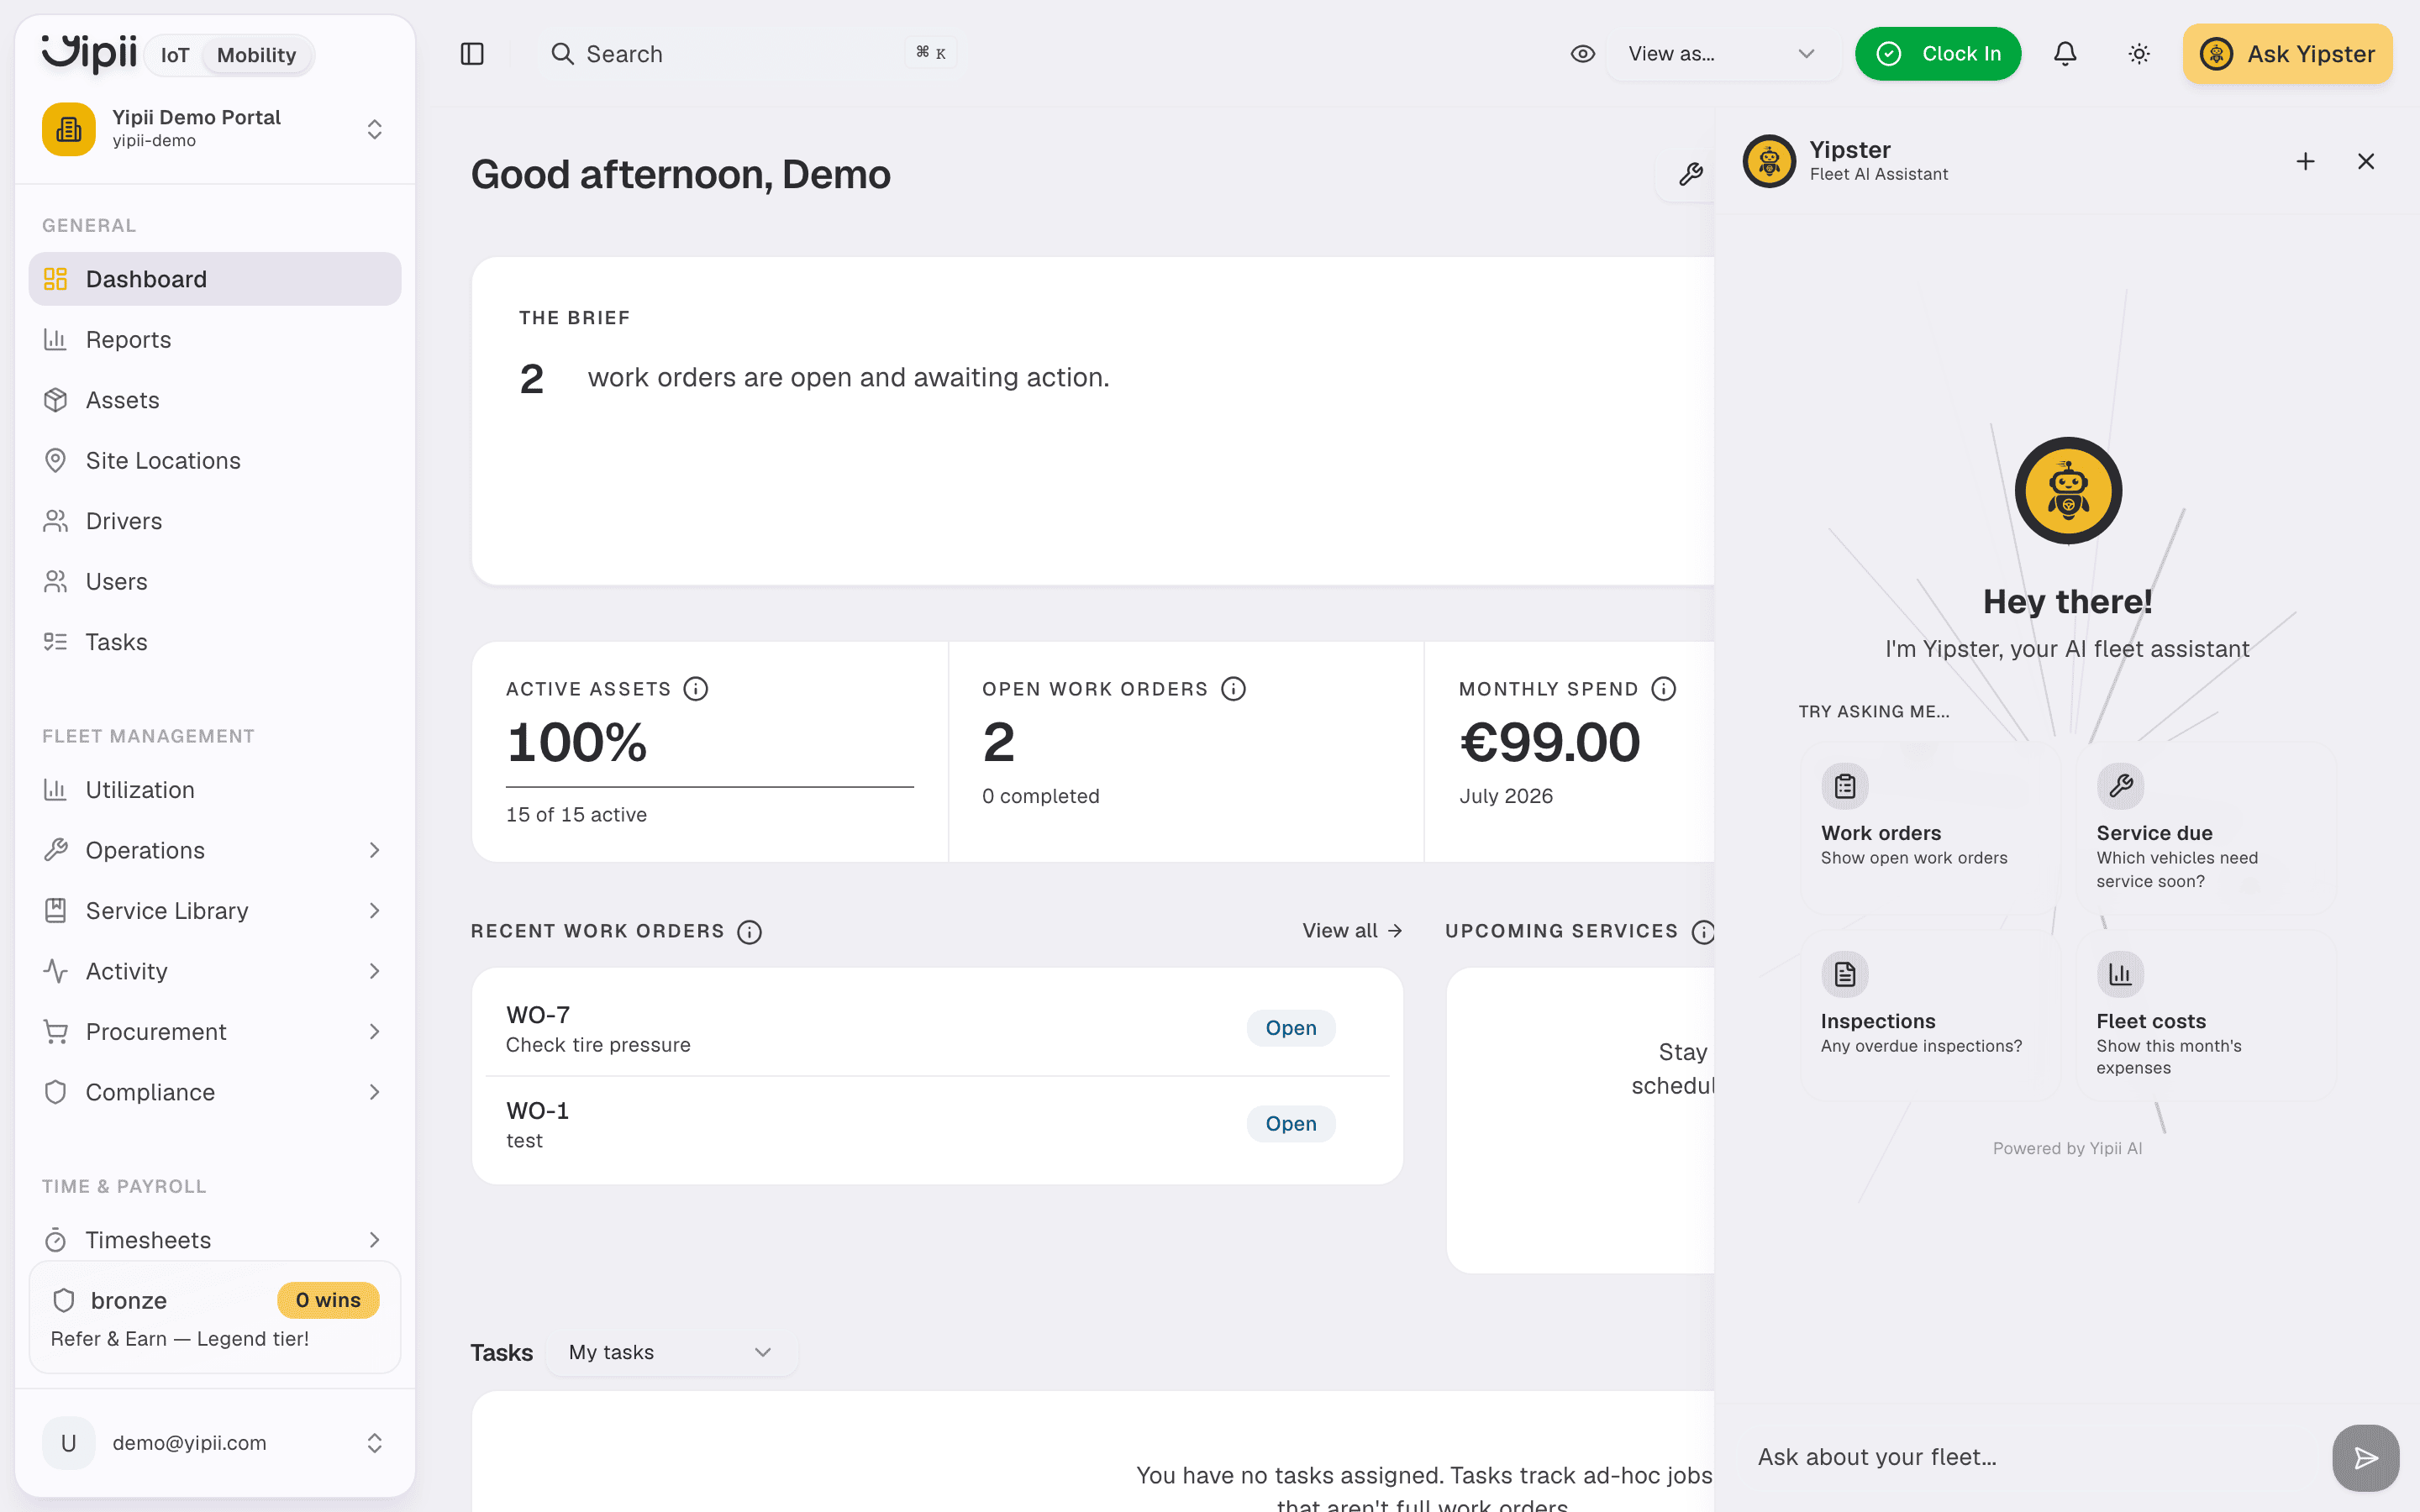This screenshot has width=2420, height=1512.
Task: Close the Yipster assistant panel
Action: (2366, 161)
